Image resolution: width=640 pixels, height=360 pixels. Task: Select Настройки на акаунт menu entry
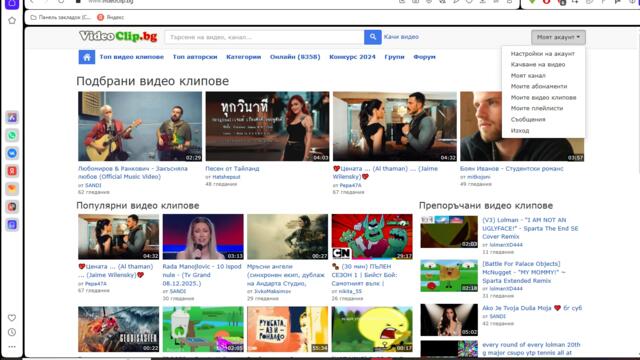pyautogui.click(x=542, y=53)
